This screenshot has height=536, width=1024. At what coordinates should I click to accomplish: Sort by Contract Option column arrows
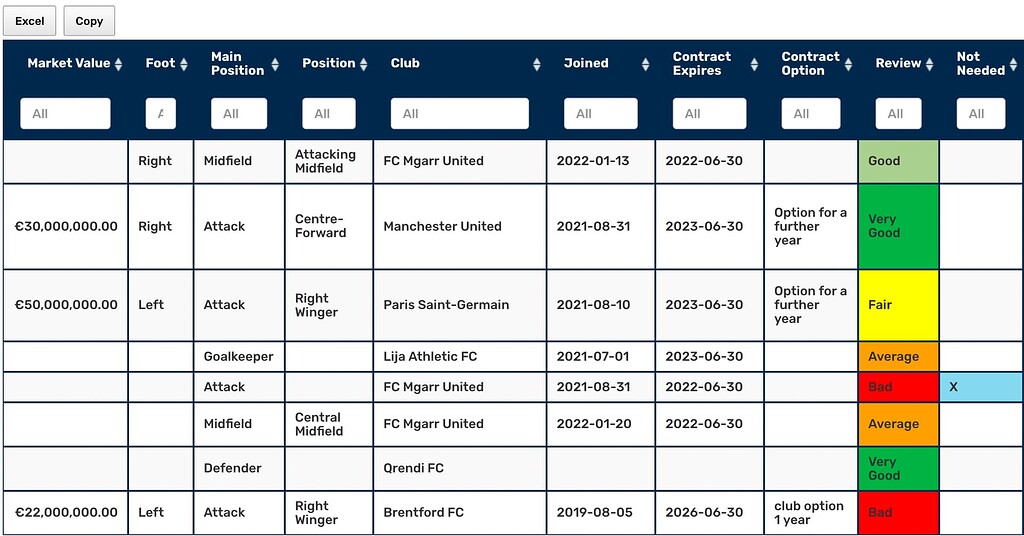point(848,64)
